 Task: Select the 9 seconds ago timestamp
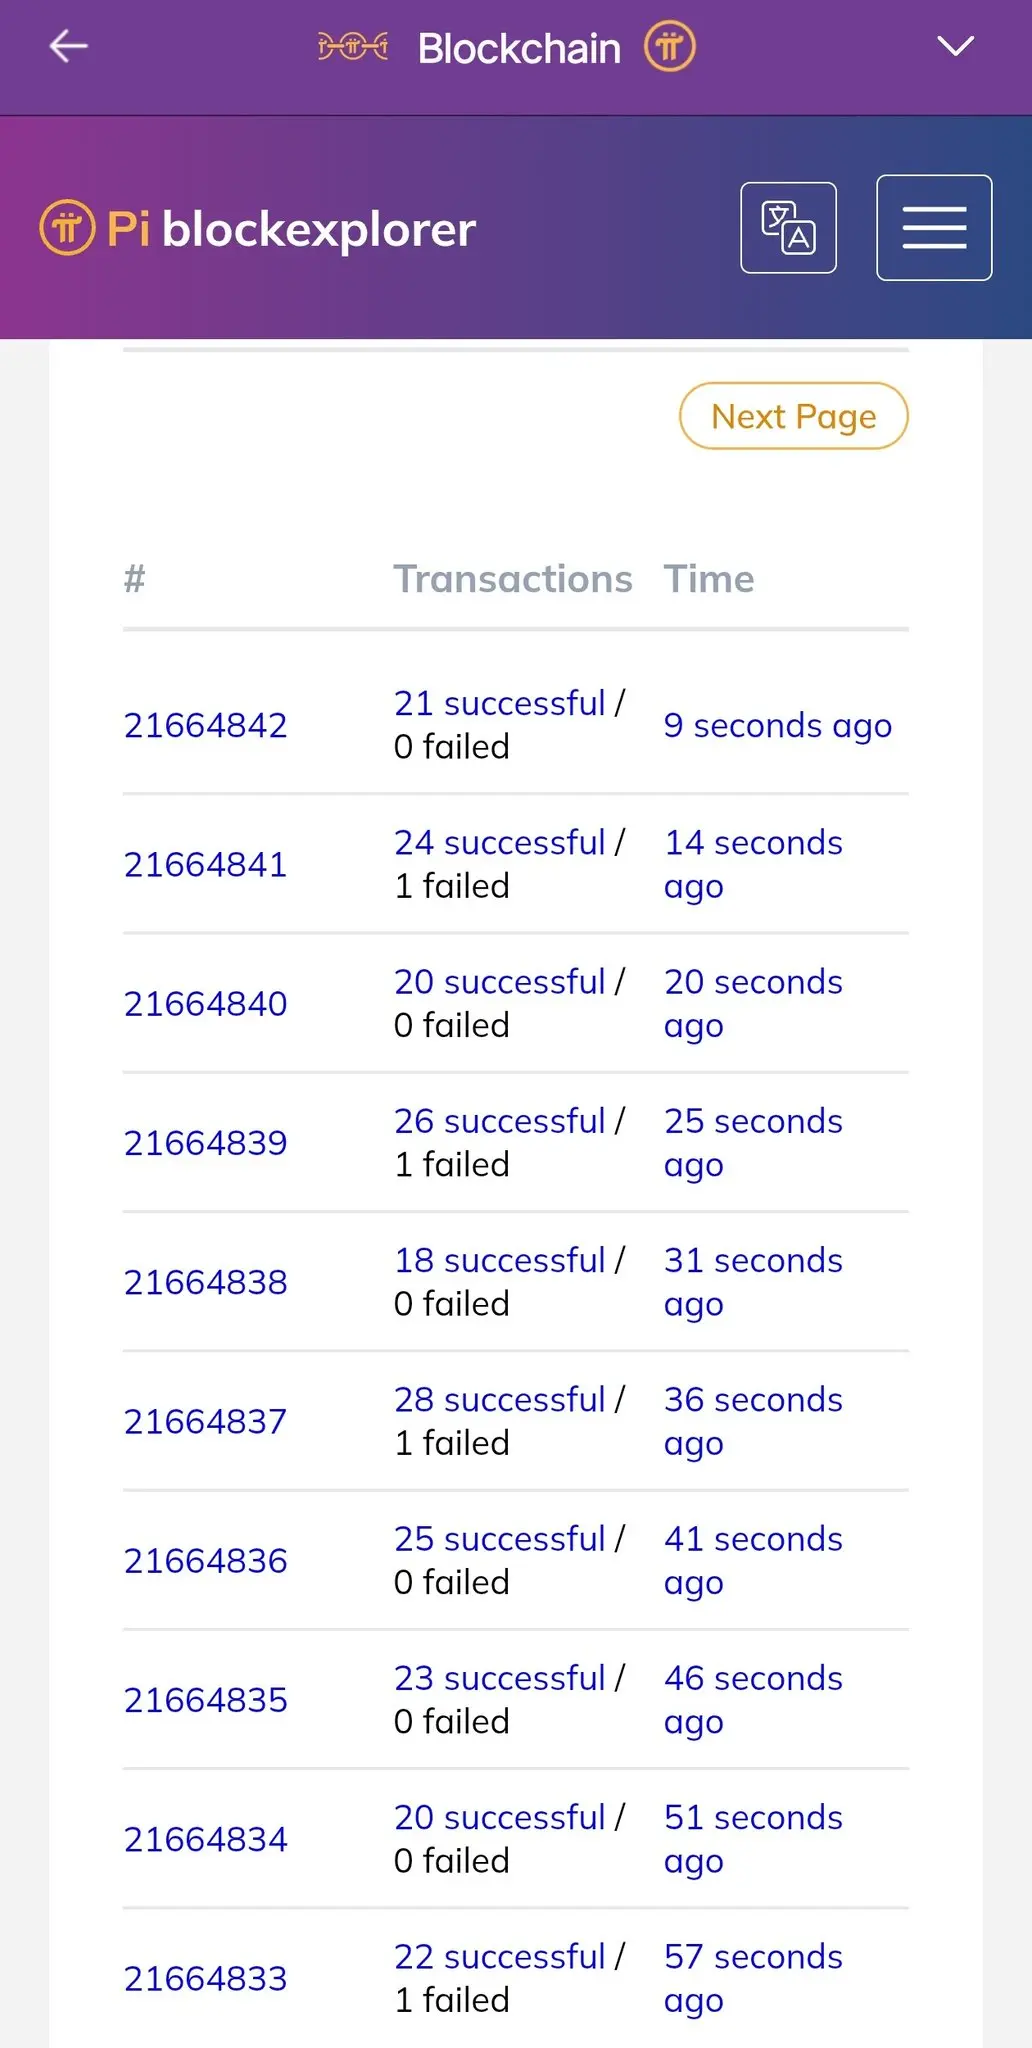coord(777,724)
